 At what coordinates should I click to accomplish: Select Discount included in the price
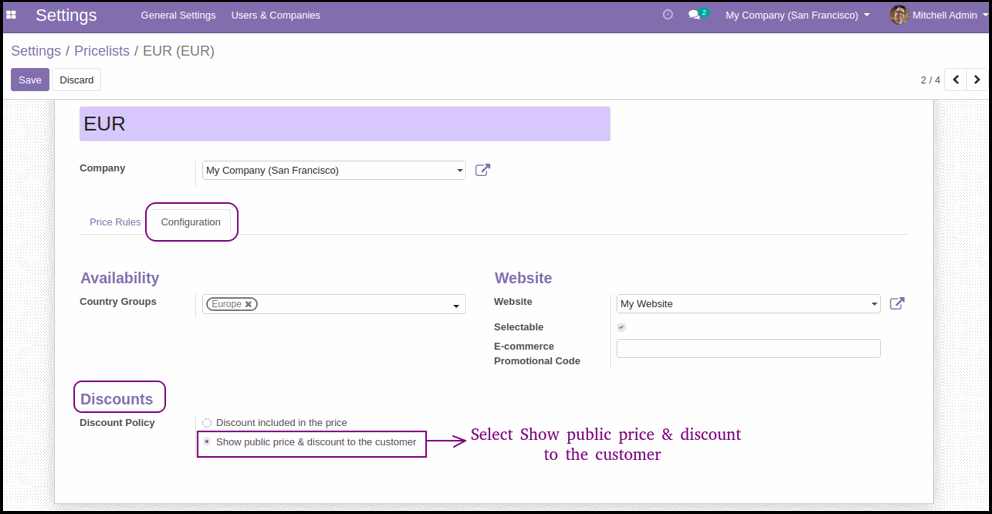207,423
